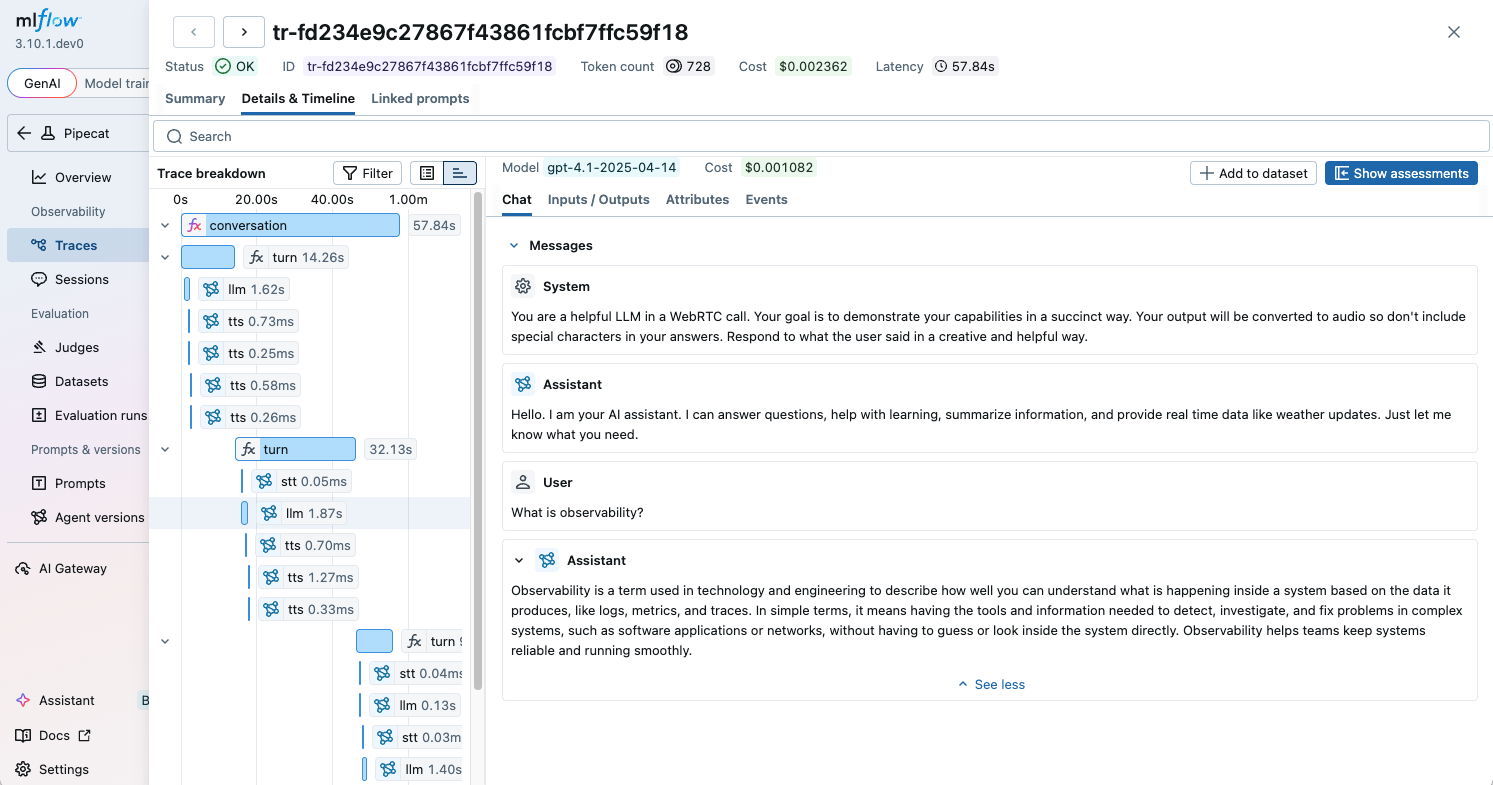Select the tts 0.73ms span icon
The image size is (1493, 785).
pos(211,321)
